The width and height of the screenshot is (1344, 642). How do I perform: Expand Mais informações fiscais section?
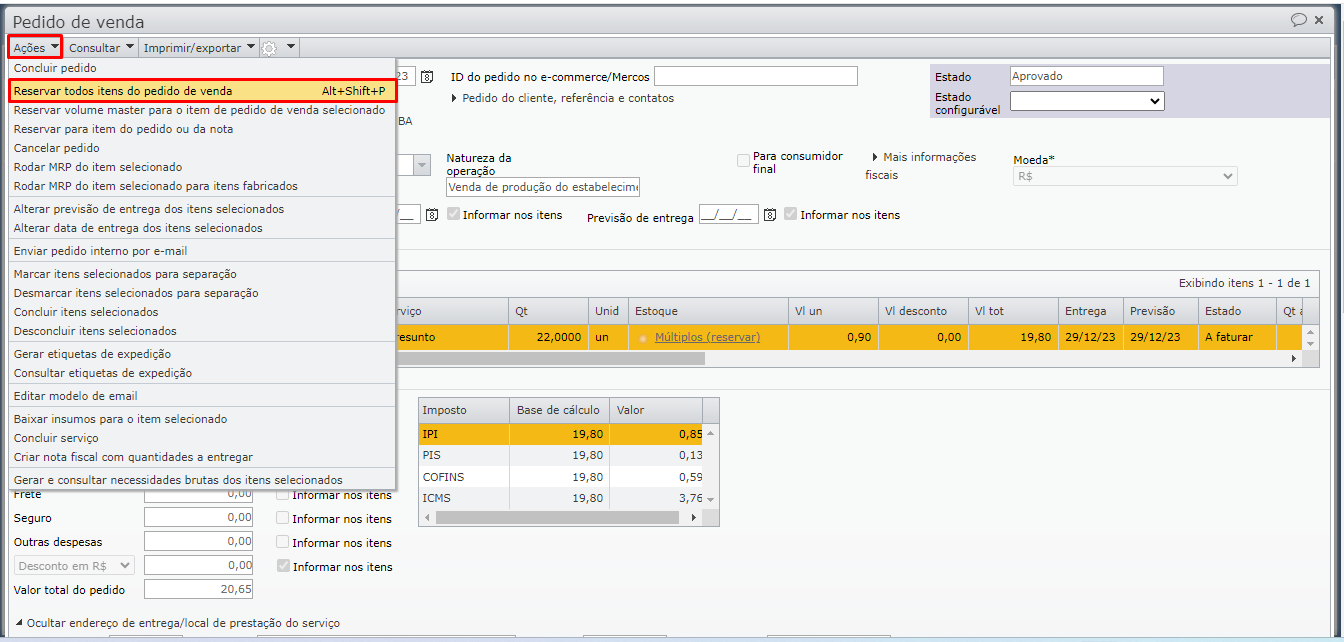point(876,157)
